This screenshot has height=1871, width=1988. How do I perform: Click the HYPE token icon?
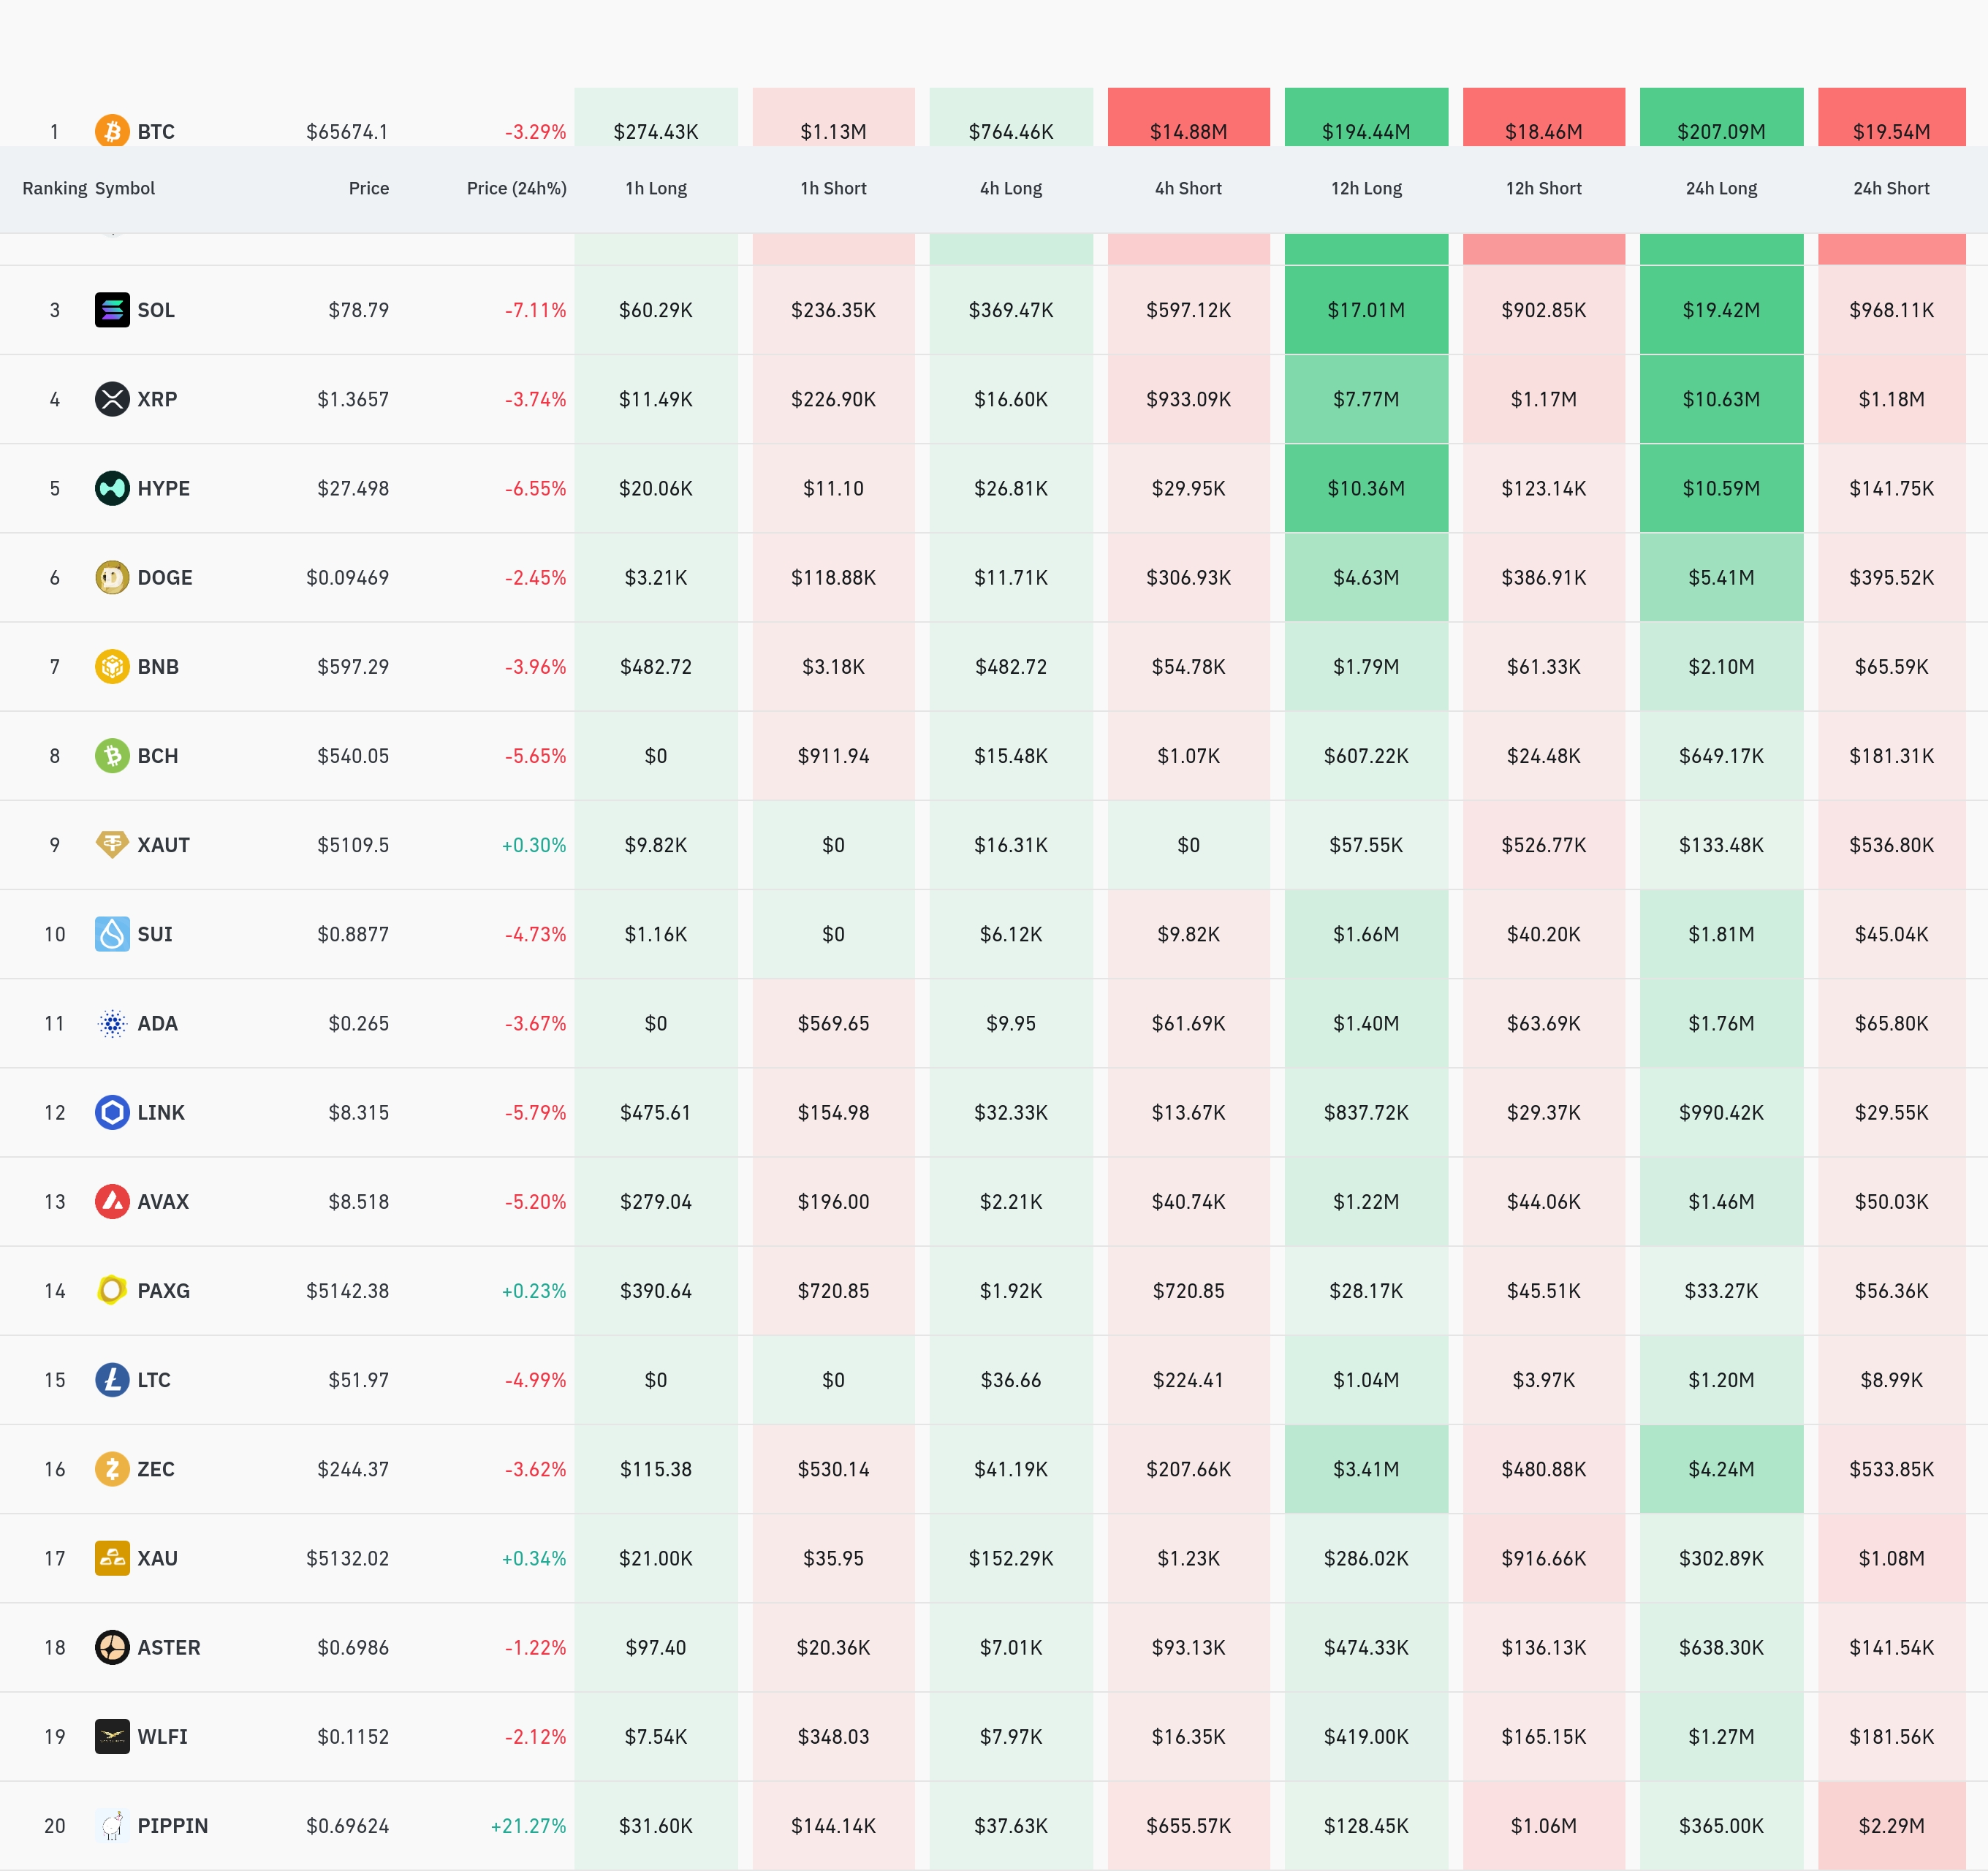[112, 488]
